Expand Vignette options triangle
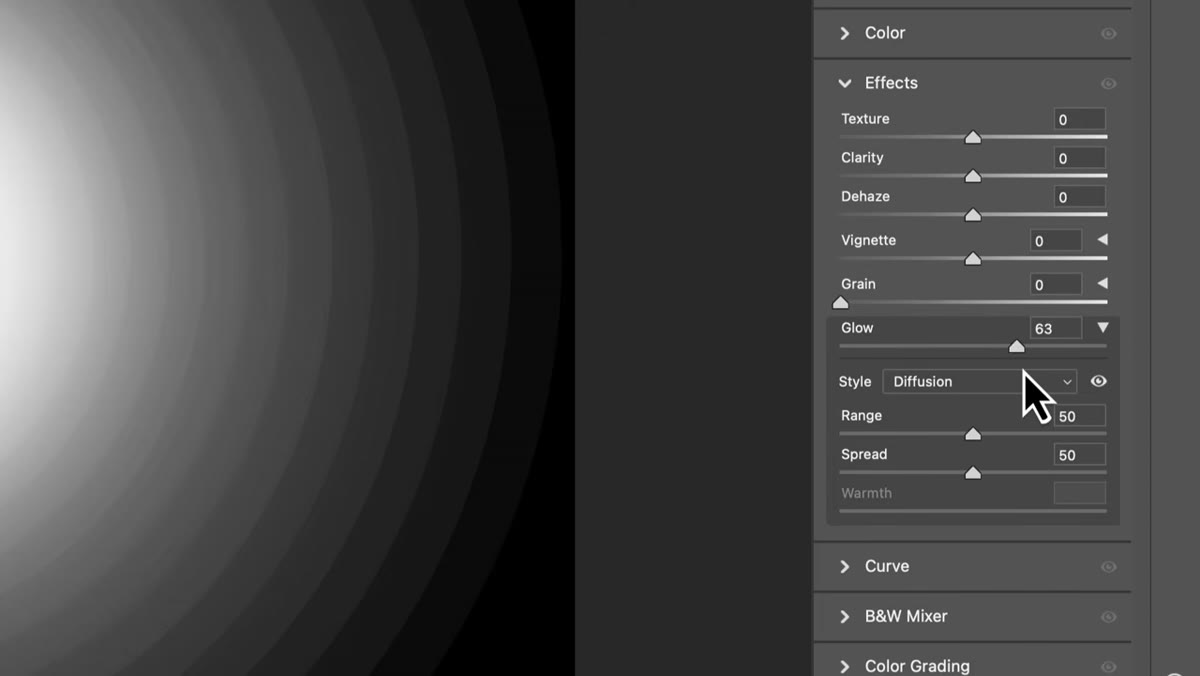 tap(1103, 240)
